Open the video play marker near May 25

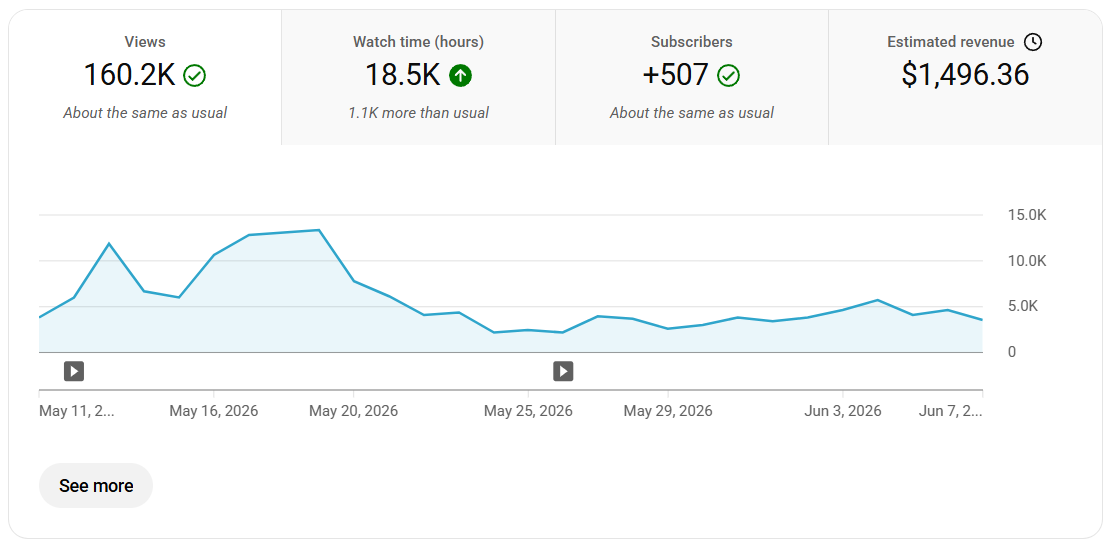pyautogui.click(x=563, y=371)
